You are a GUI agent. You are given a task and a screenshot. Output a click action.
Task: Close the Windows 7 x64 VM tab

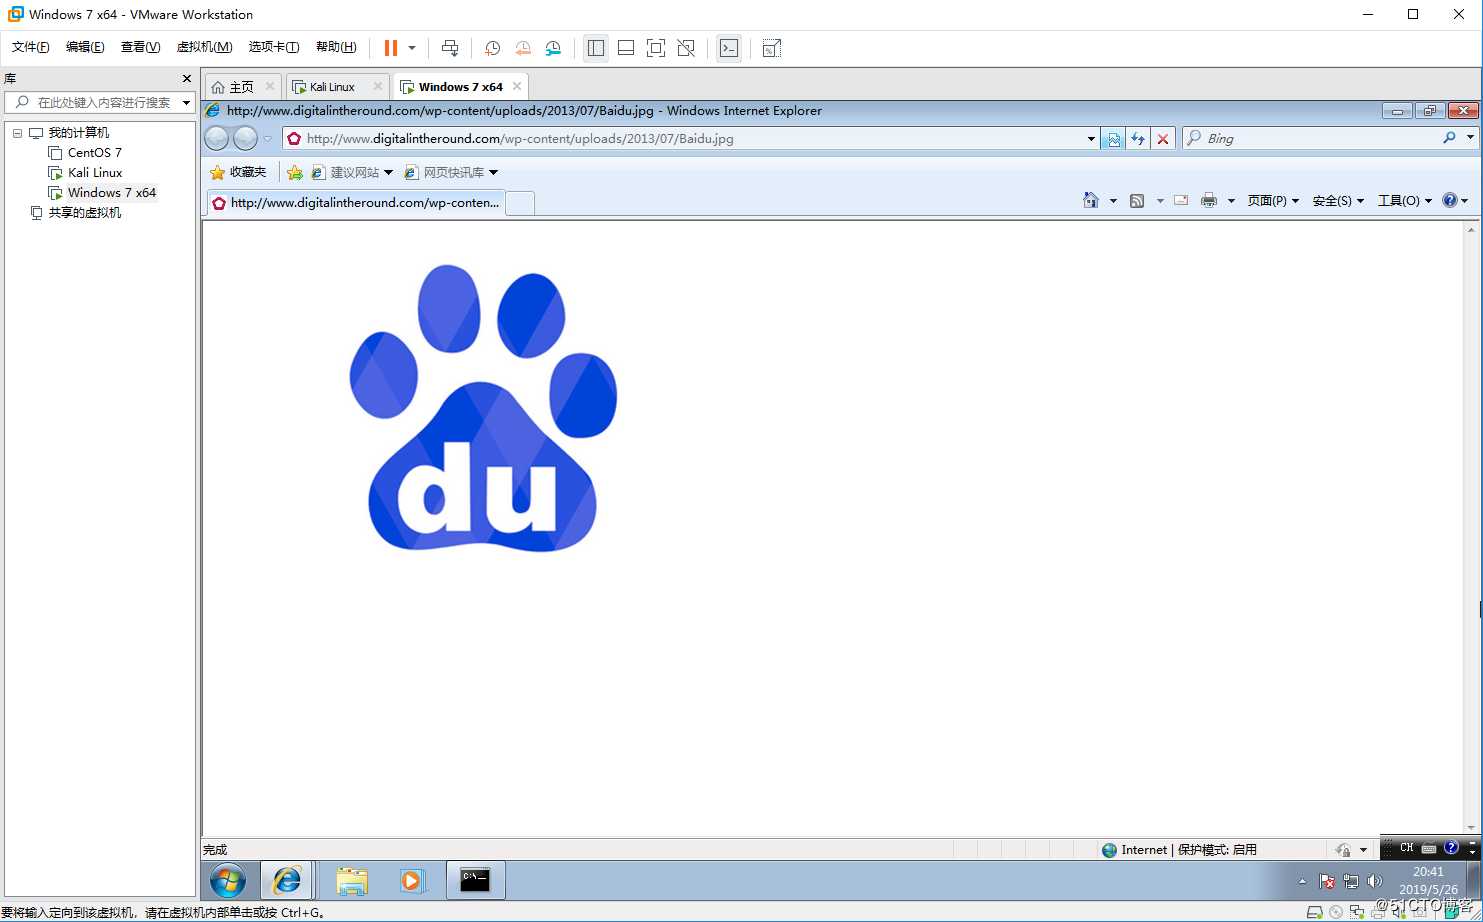(517, 86)
